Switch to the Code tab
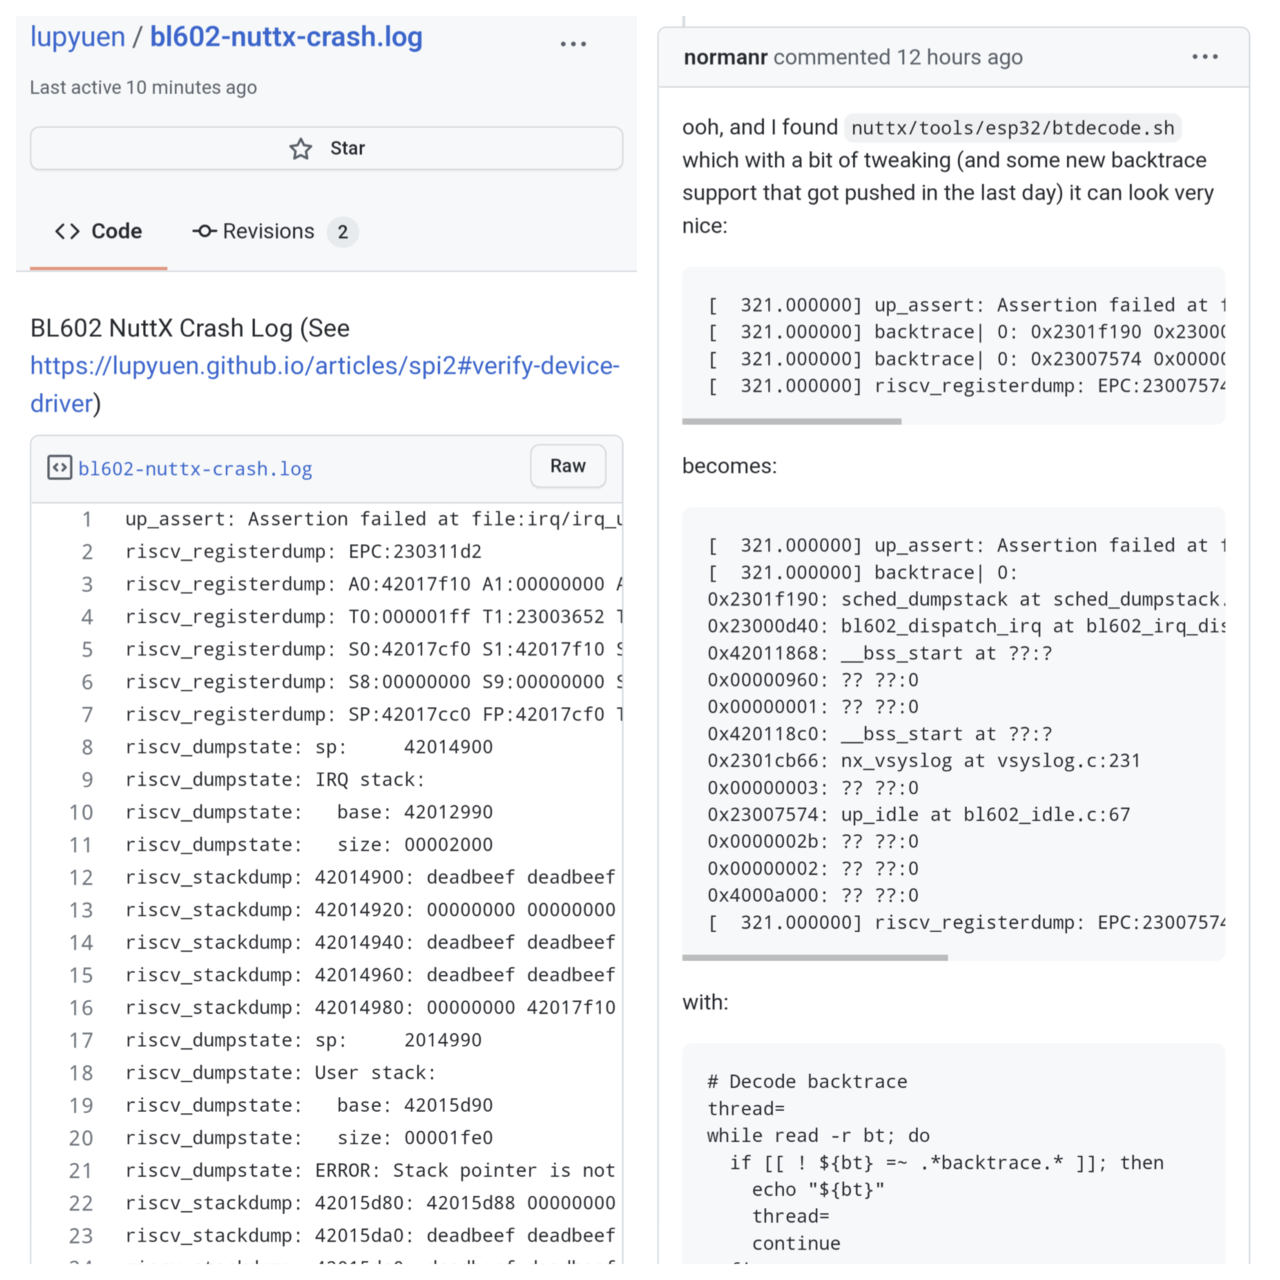This screenshot has height=1280, width=1280. point(98,231)
